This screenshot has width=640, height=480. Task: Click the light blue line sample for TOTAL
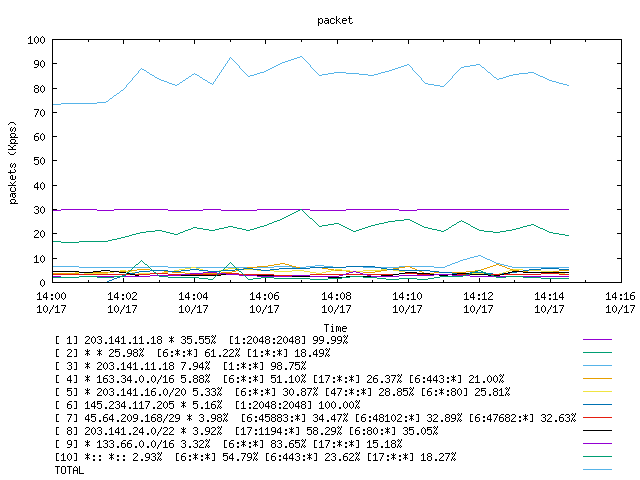click(598, 470)
